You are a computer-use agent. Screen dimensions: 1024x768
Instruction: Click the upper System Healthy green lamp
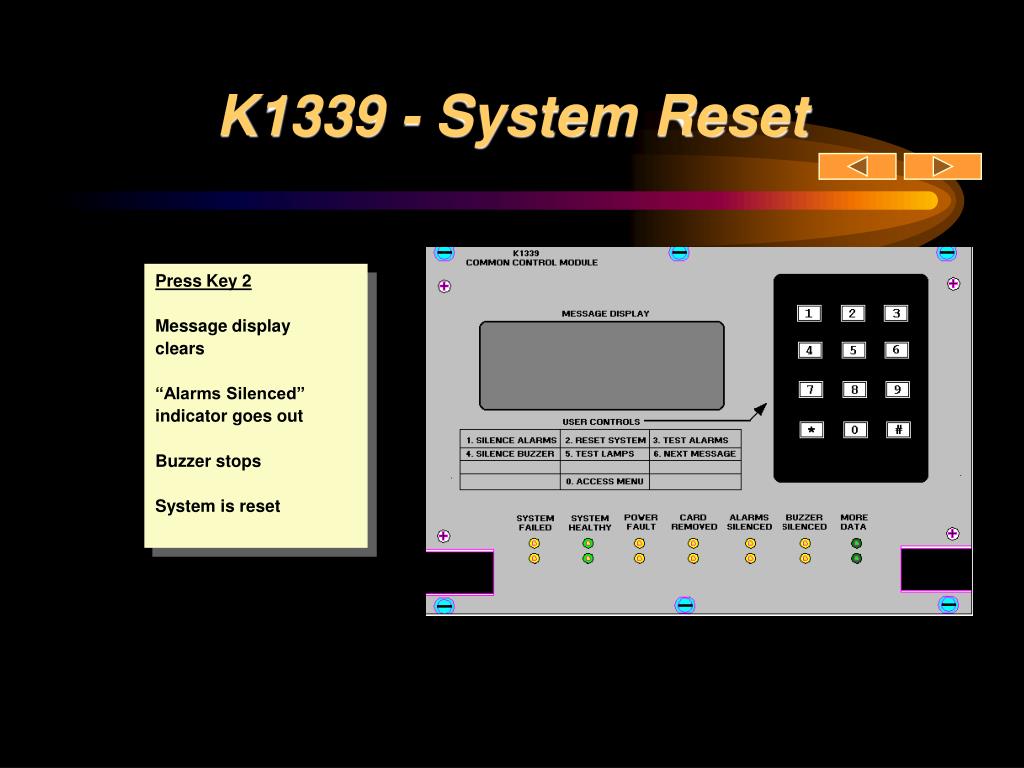(x=588, y=543)
